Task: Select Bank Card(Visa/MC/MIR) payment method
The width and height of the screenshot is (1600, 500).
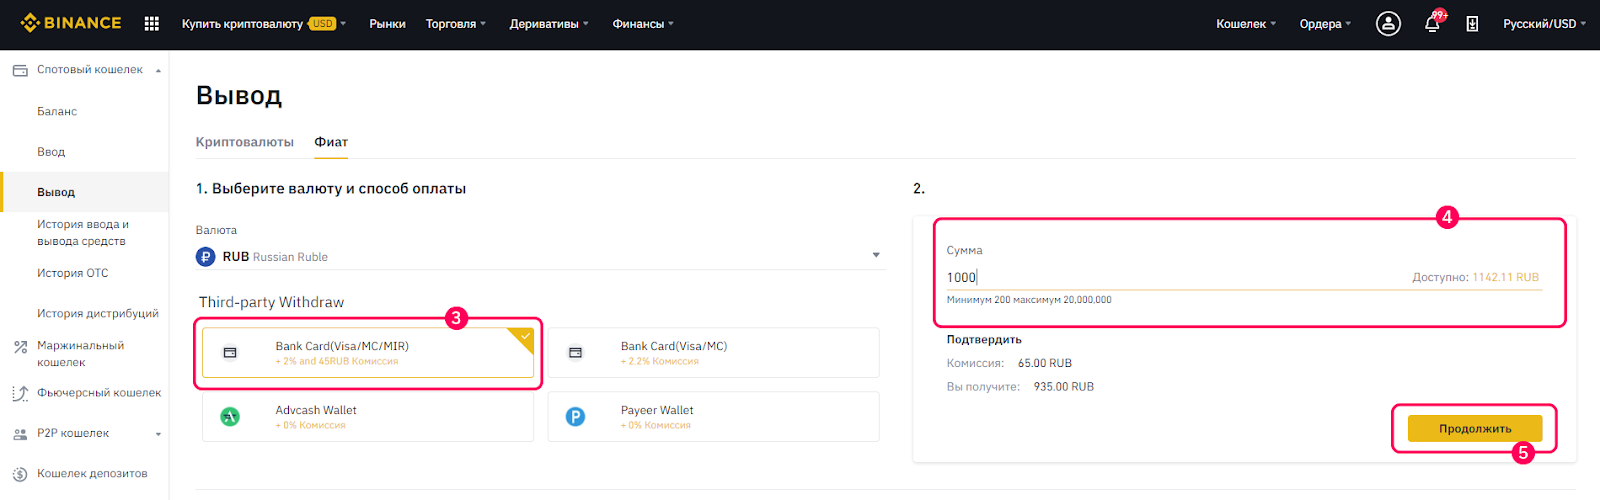Action: click(368, 353)
